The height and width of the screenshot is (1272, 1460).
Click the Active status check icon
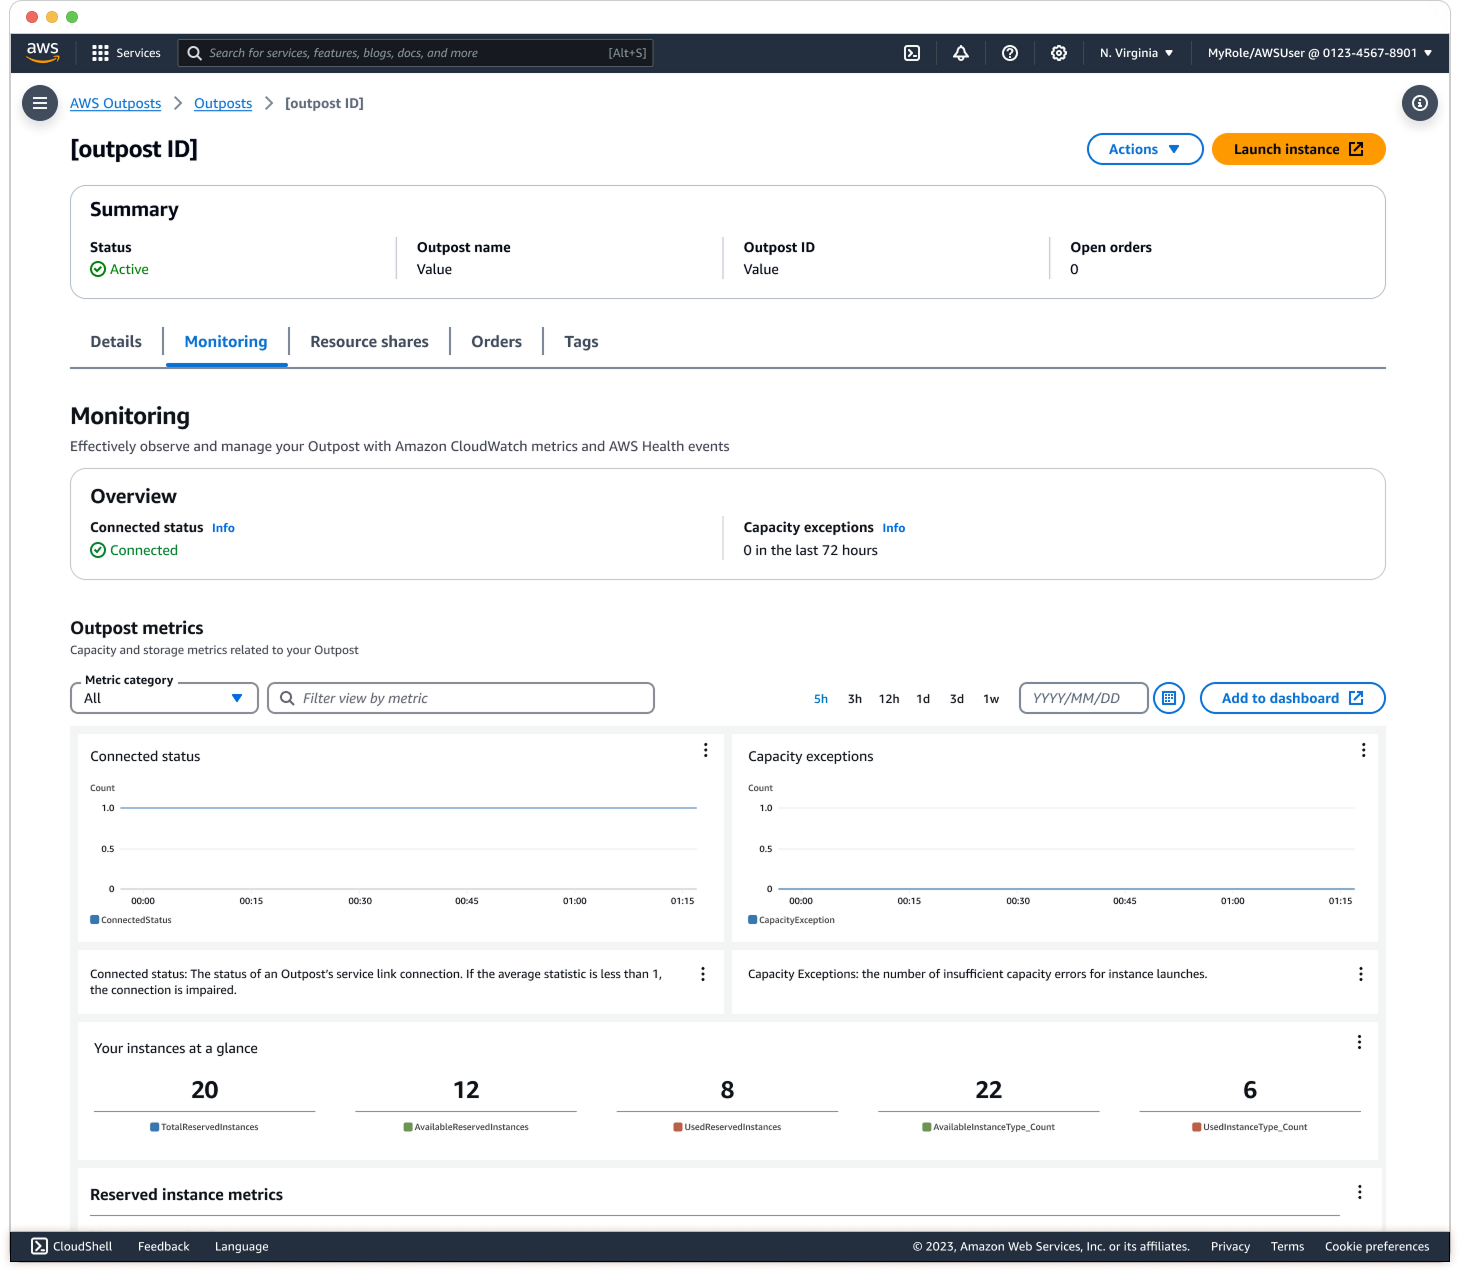coord(98,269)
